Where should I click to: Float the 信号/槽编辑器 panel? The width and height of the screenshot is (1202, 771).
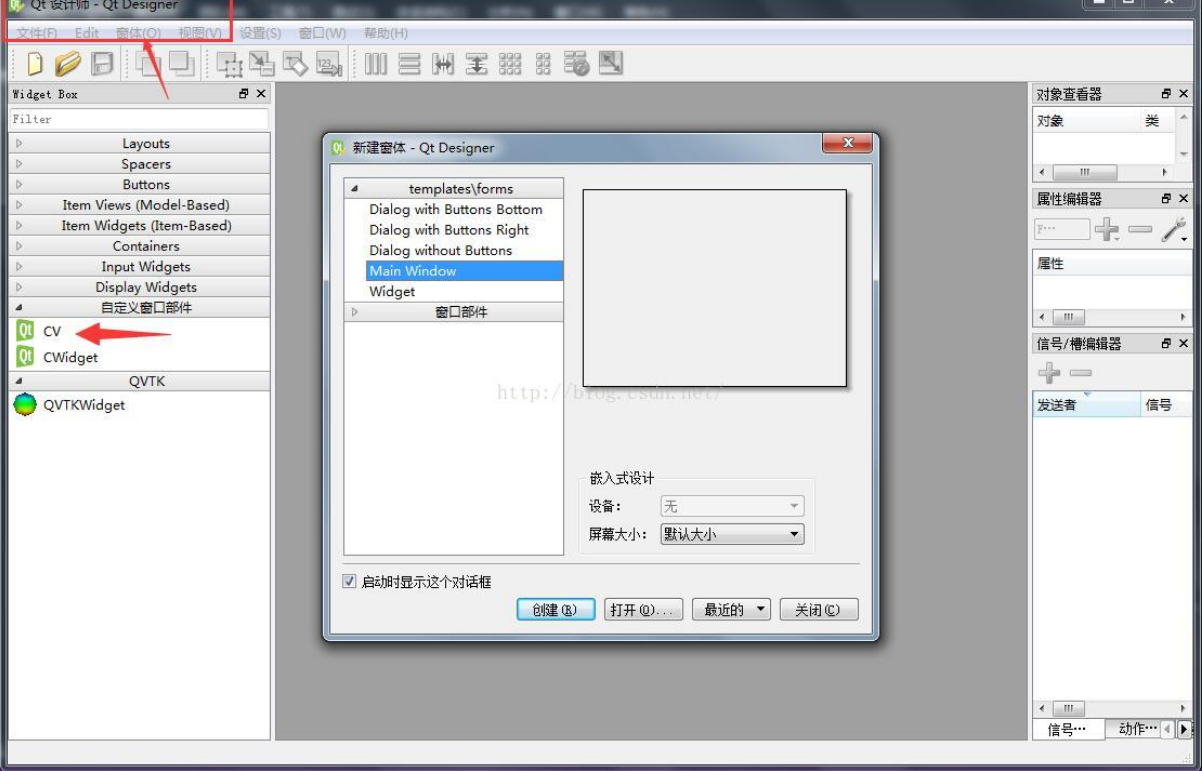point(1166,343)
